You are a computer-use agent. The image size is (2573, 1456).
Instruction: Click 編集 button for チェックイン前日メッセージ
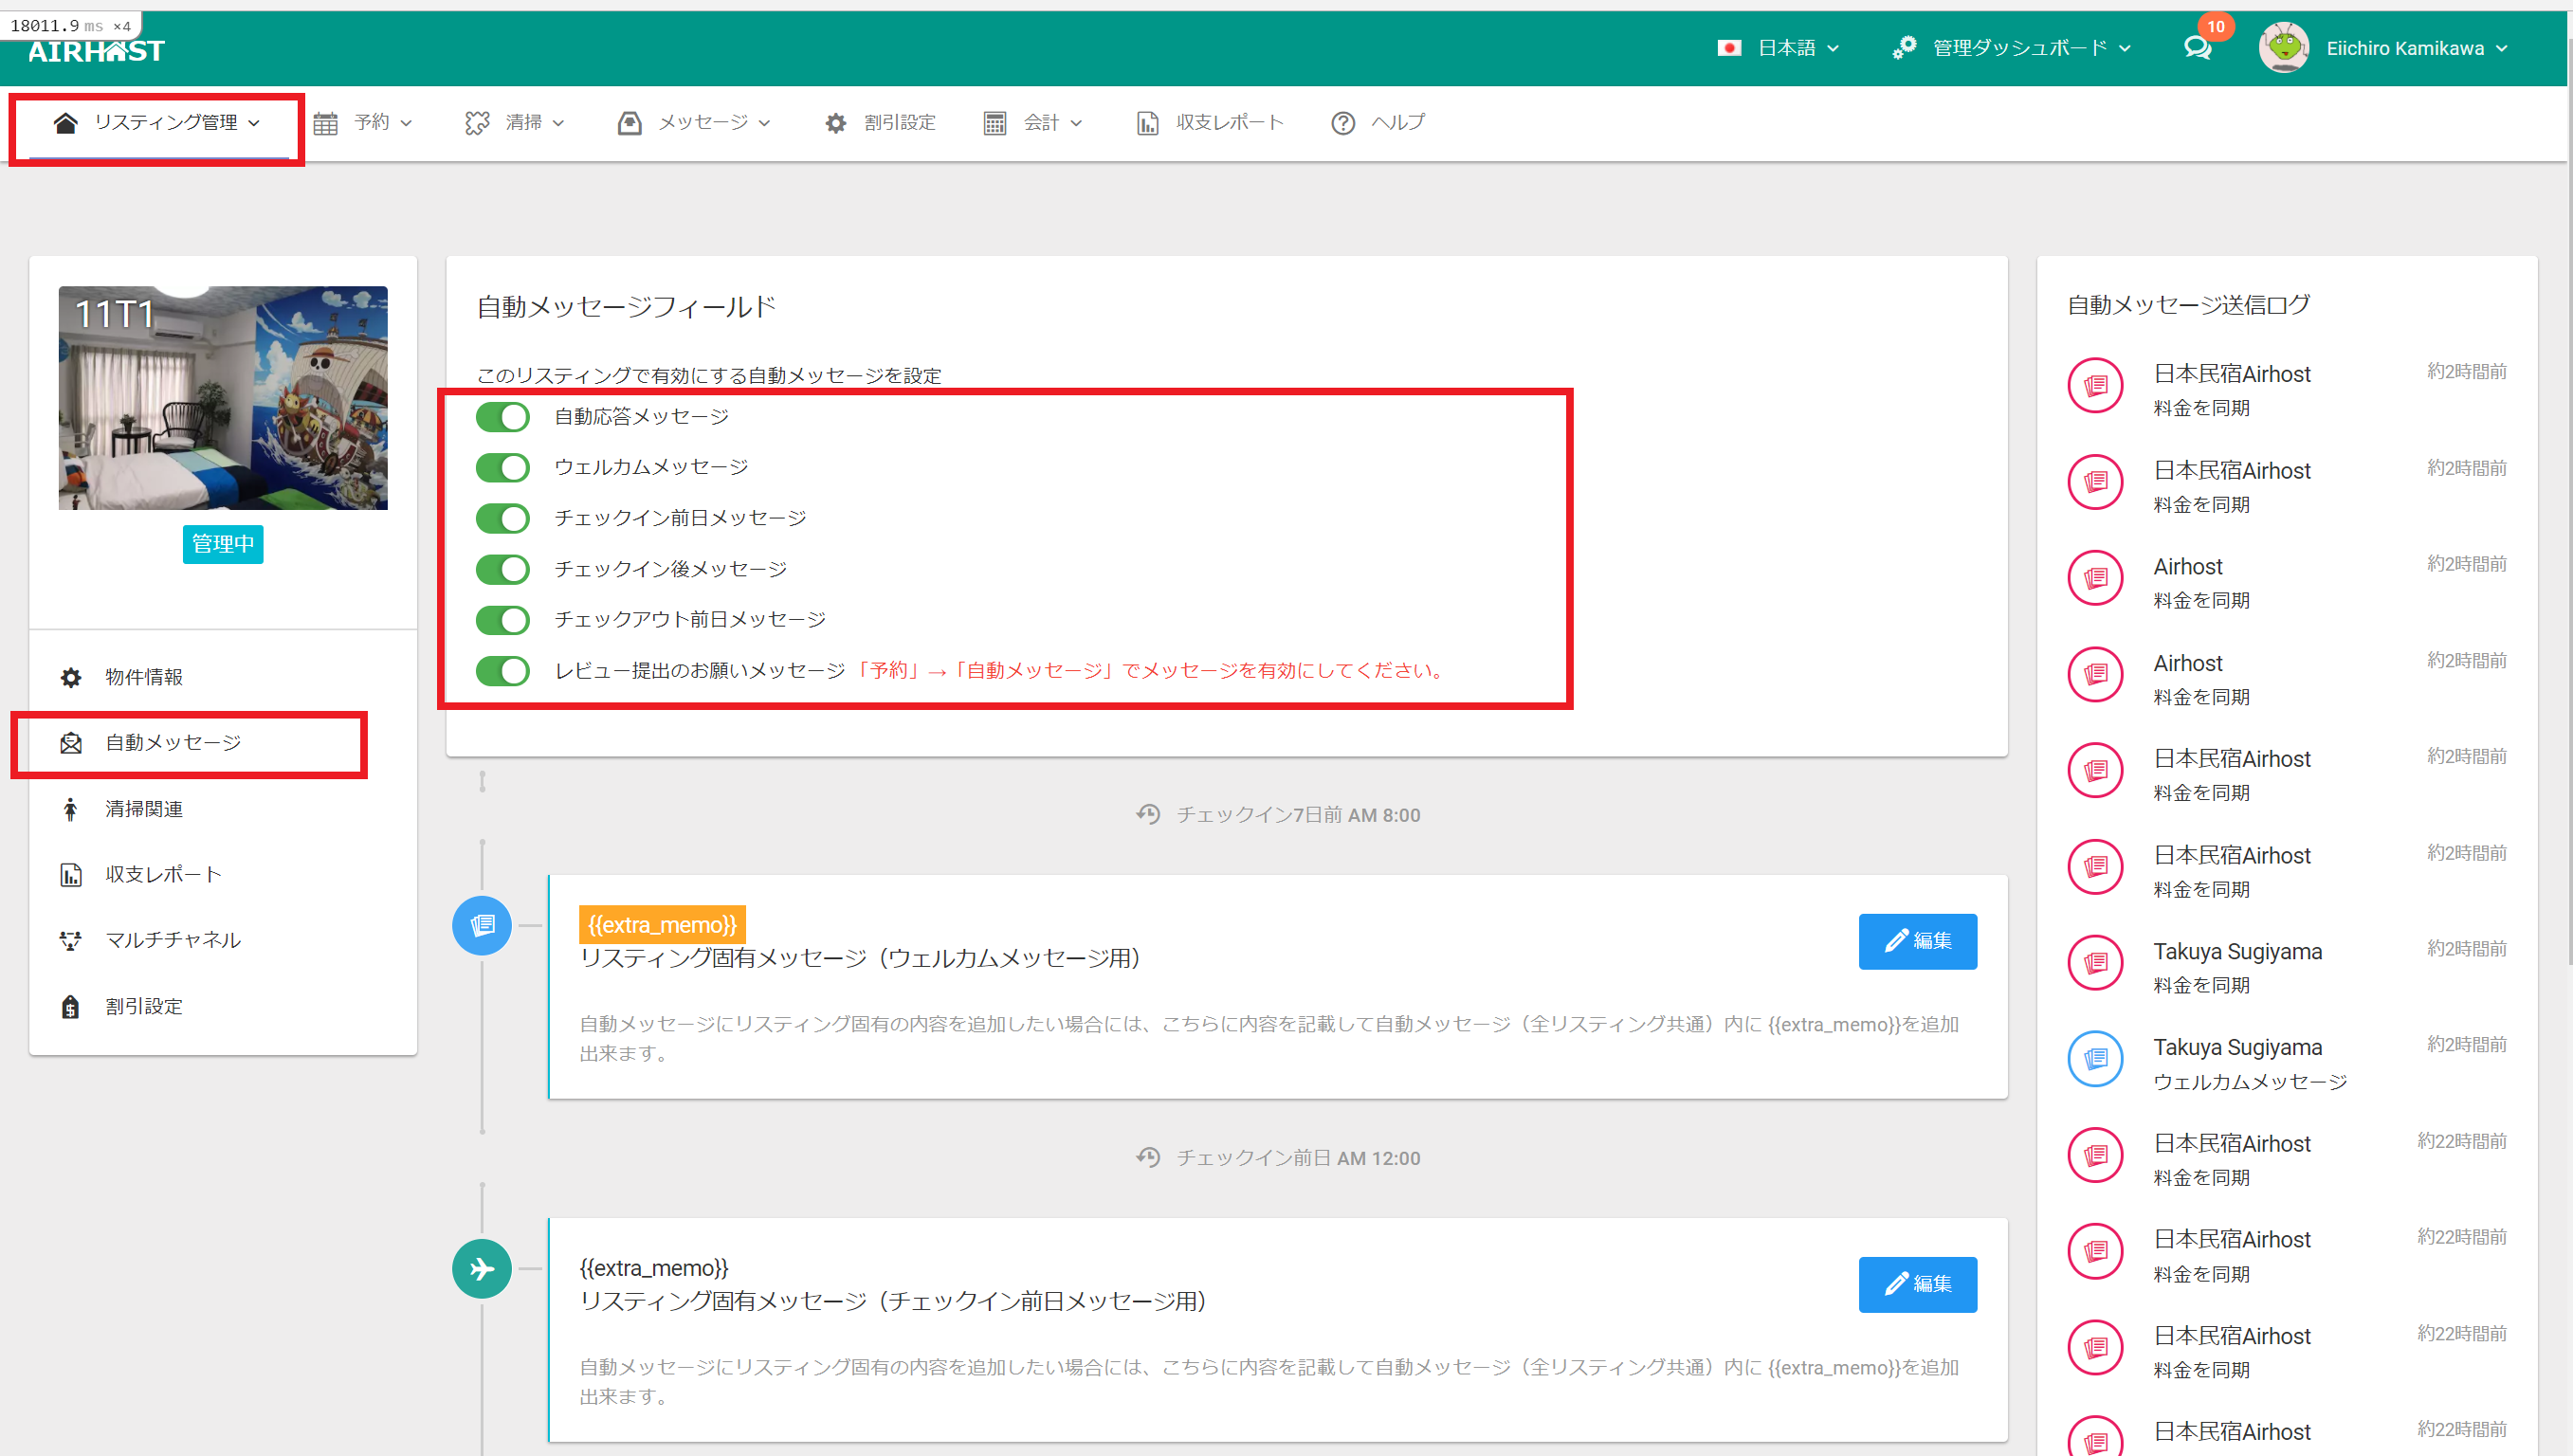pos(1917,1284)
